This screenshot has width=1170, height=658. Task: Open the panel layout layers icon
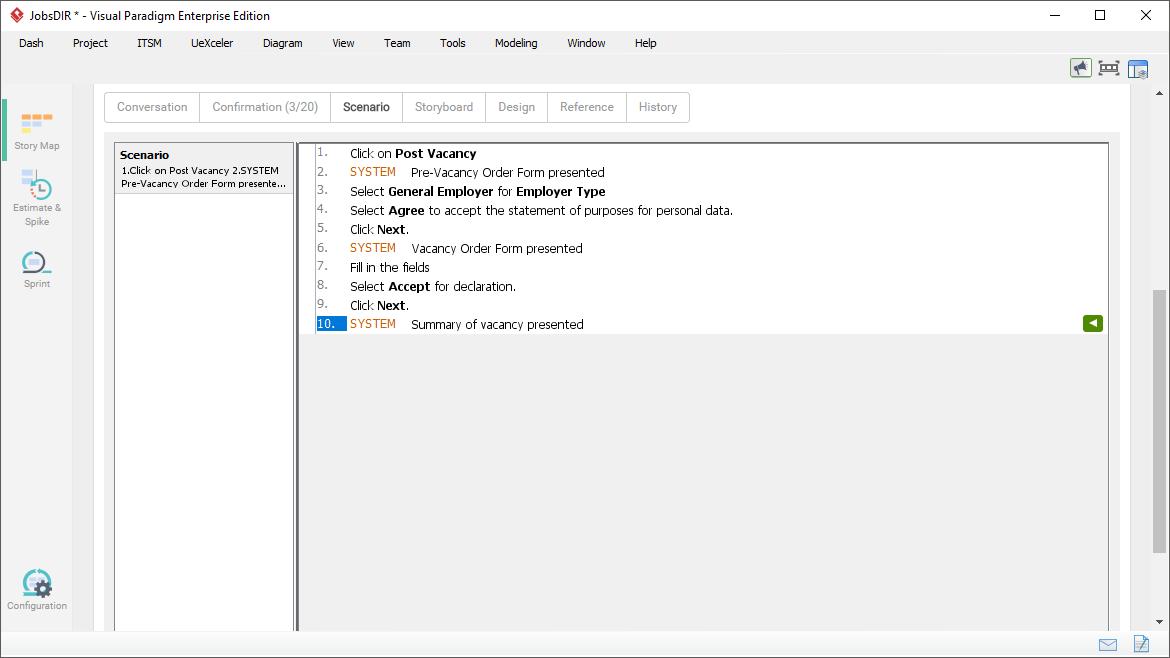(1138, 69)
